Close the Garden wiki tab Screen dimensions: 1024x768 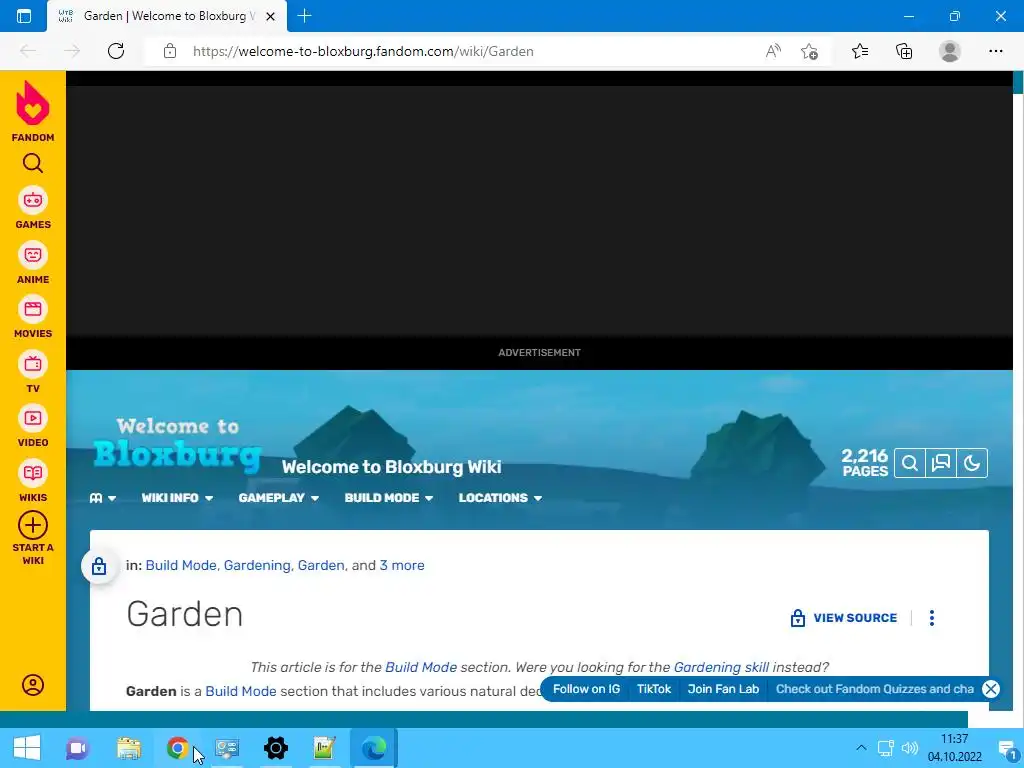270,16
